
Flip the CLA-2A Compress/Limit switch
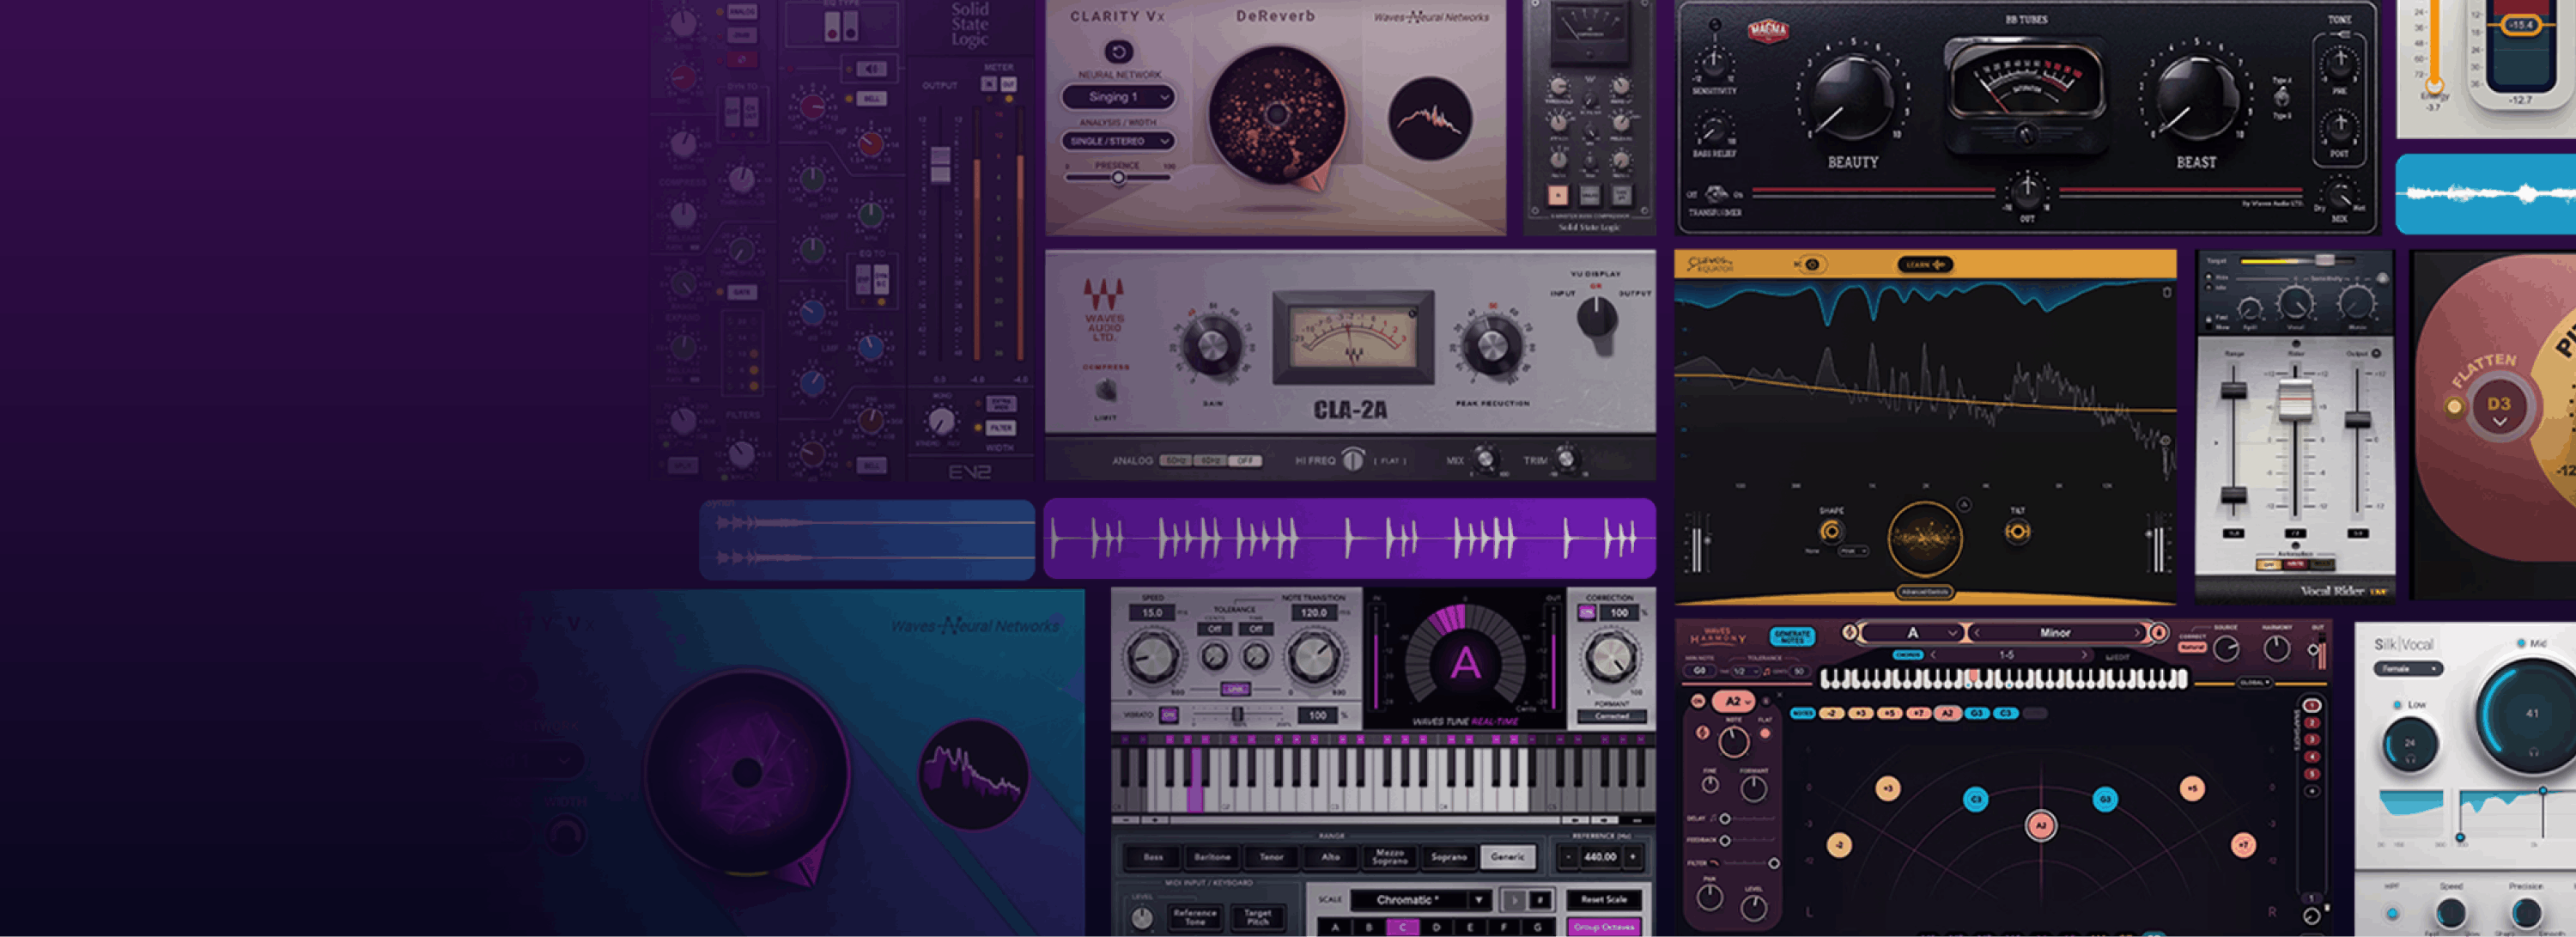point(1106,391)
